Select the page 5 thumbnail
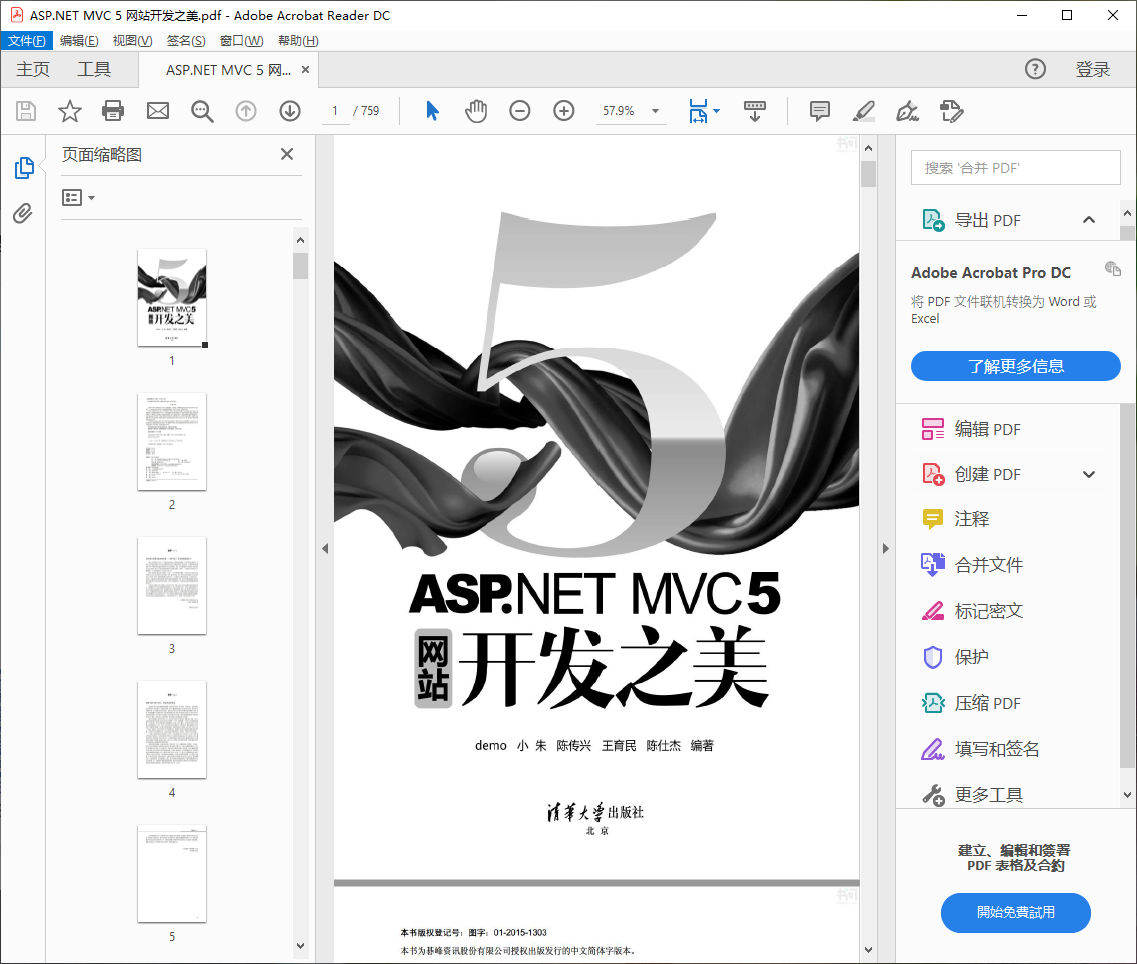 [172, 873]
